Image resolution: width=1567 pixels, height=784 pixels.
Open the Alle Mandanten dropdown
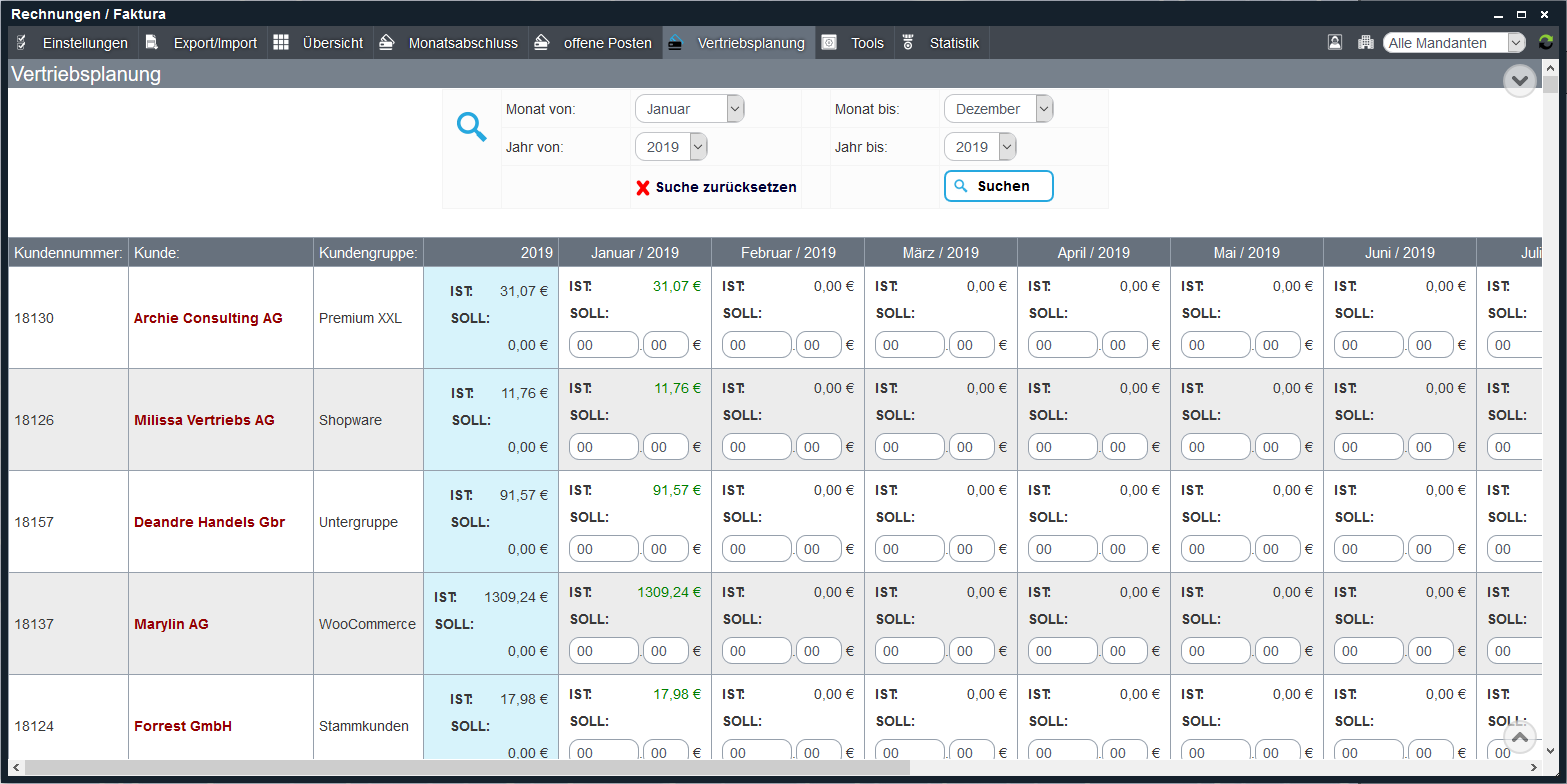[1454, 43]
